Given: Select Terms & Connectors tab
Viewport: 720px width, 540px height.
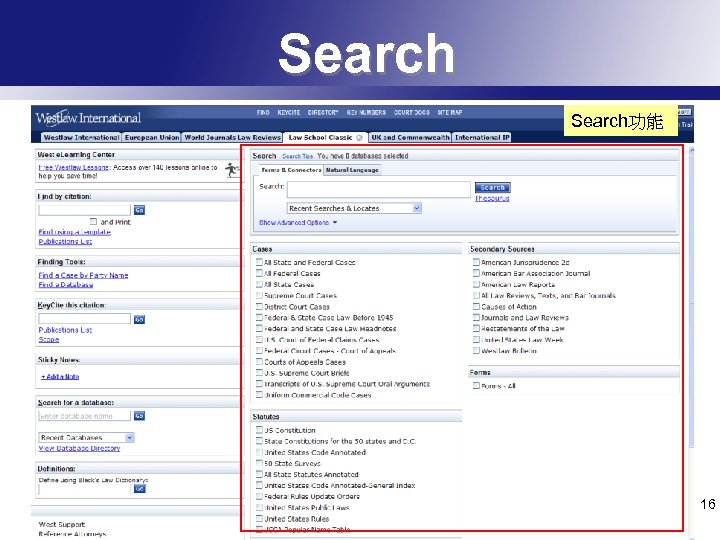Looking at the screenshot, I should [291, 170].
